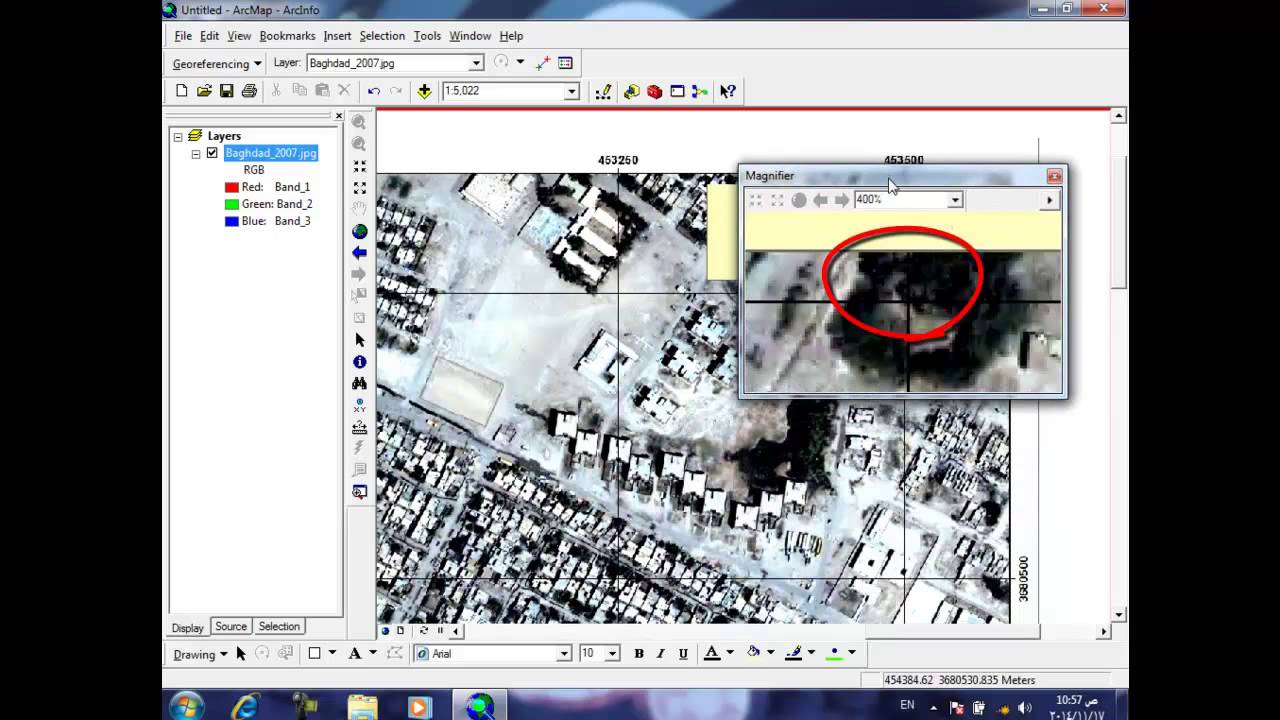Open the View Link Table icon
This screenshot has width=1280, height=720.
tap(565, 63)
